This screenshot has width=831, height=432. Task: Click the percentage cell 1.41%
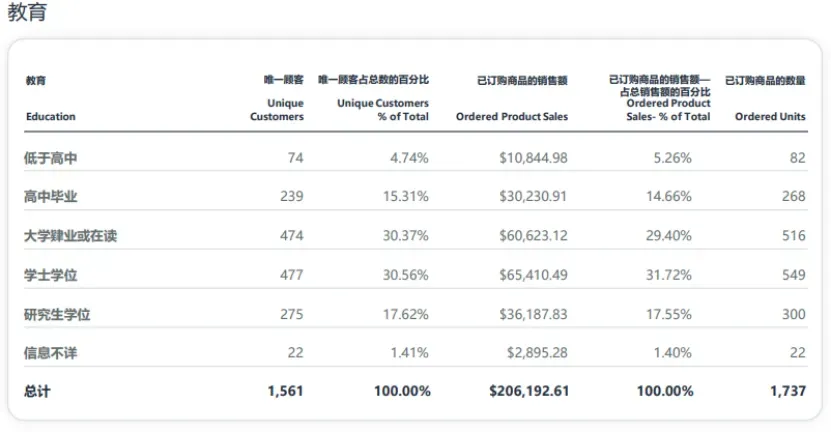(x=410, y=353)
